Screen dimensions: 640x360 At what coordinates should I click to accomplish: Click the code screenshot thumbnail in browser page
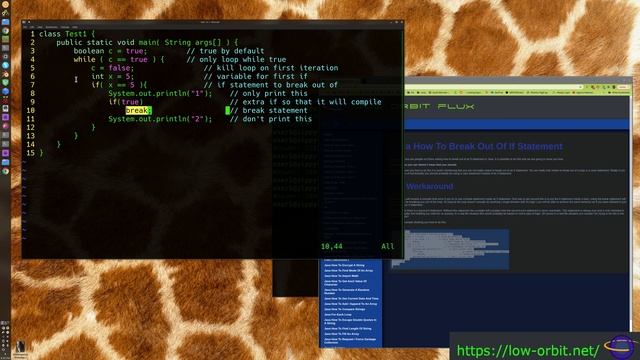tap(450, 249)
